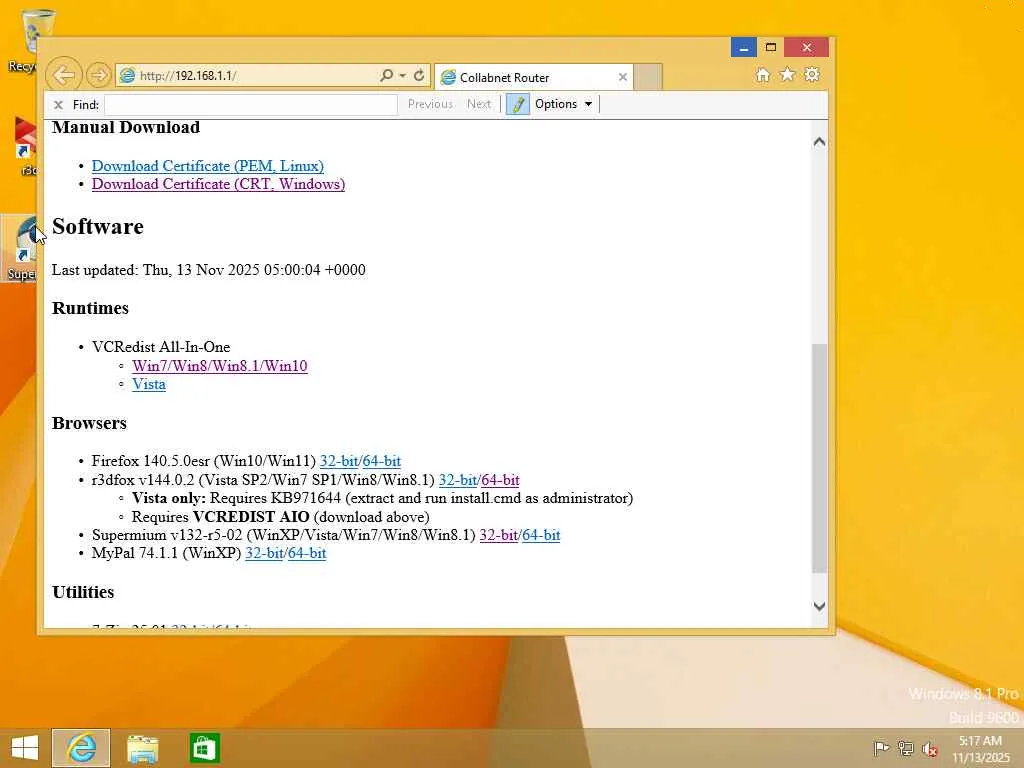Click Next in the Find bar
Image resolution: width=1024 pixels, height=768 pixels.
pos(479,104)
